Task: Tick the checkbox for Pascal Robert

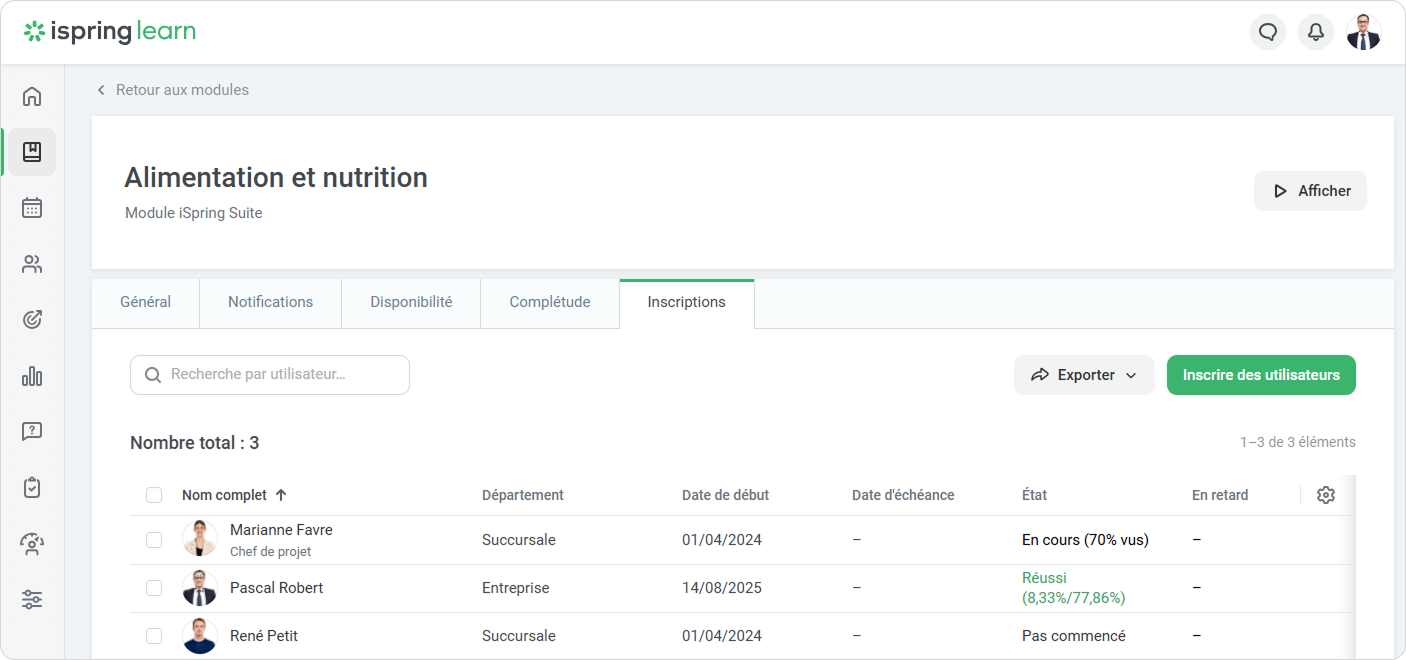Action: 154,588
